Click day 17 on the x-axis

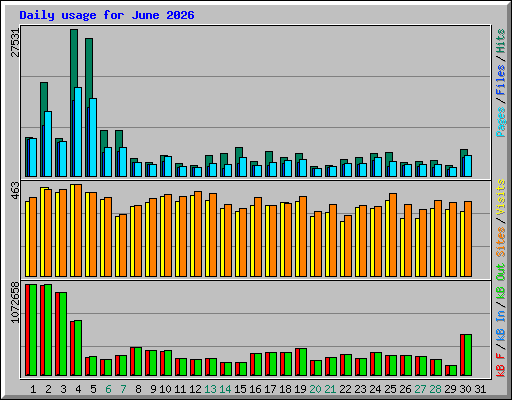(x=270, y=389)
